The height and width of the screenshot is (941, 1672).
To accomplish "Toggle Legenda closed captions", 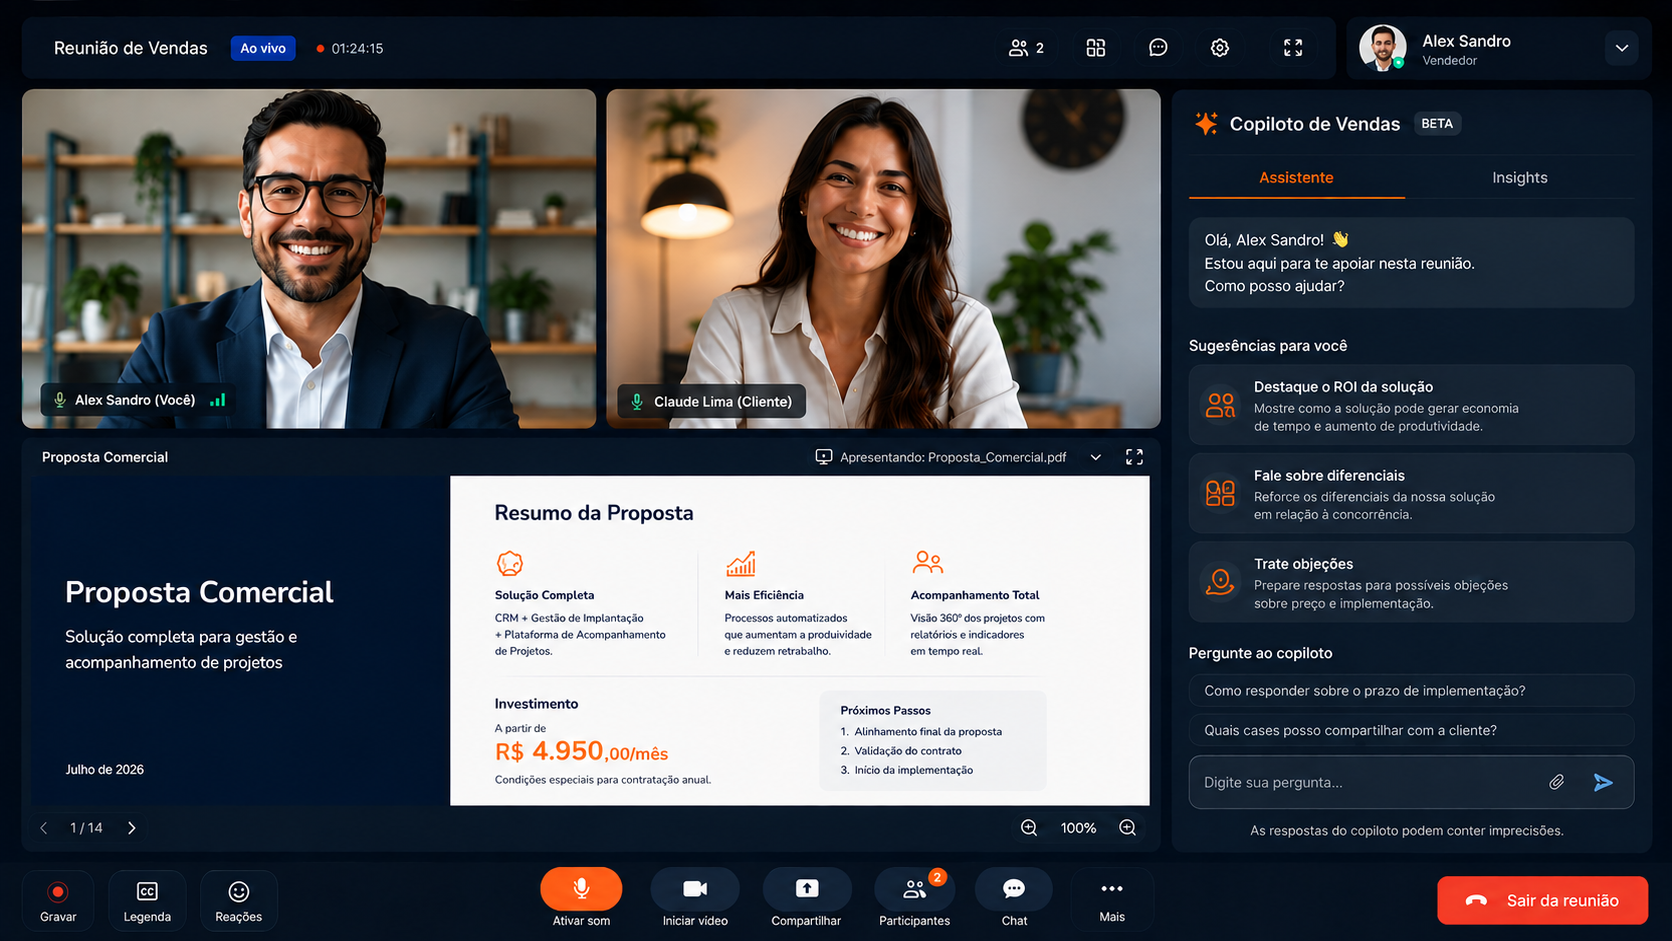I will pos(147,901).
